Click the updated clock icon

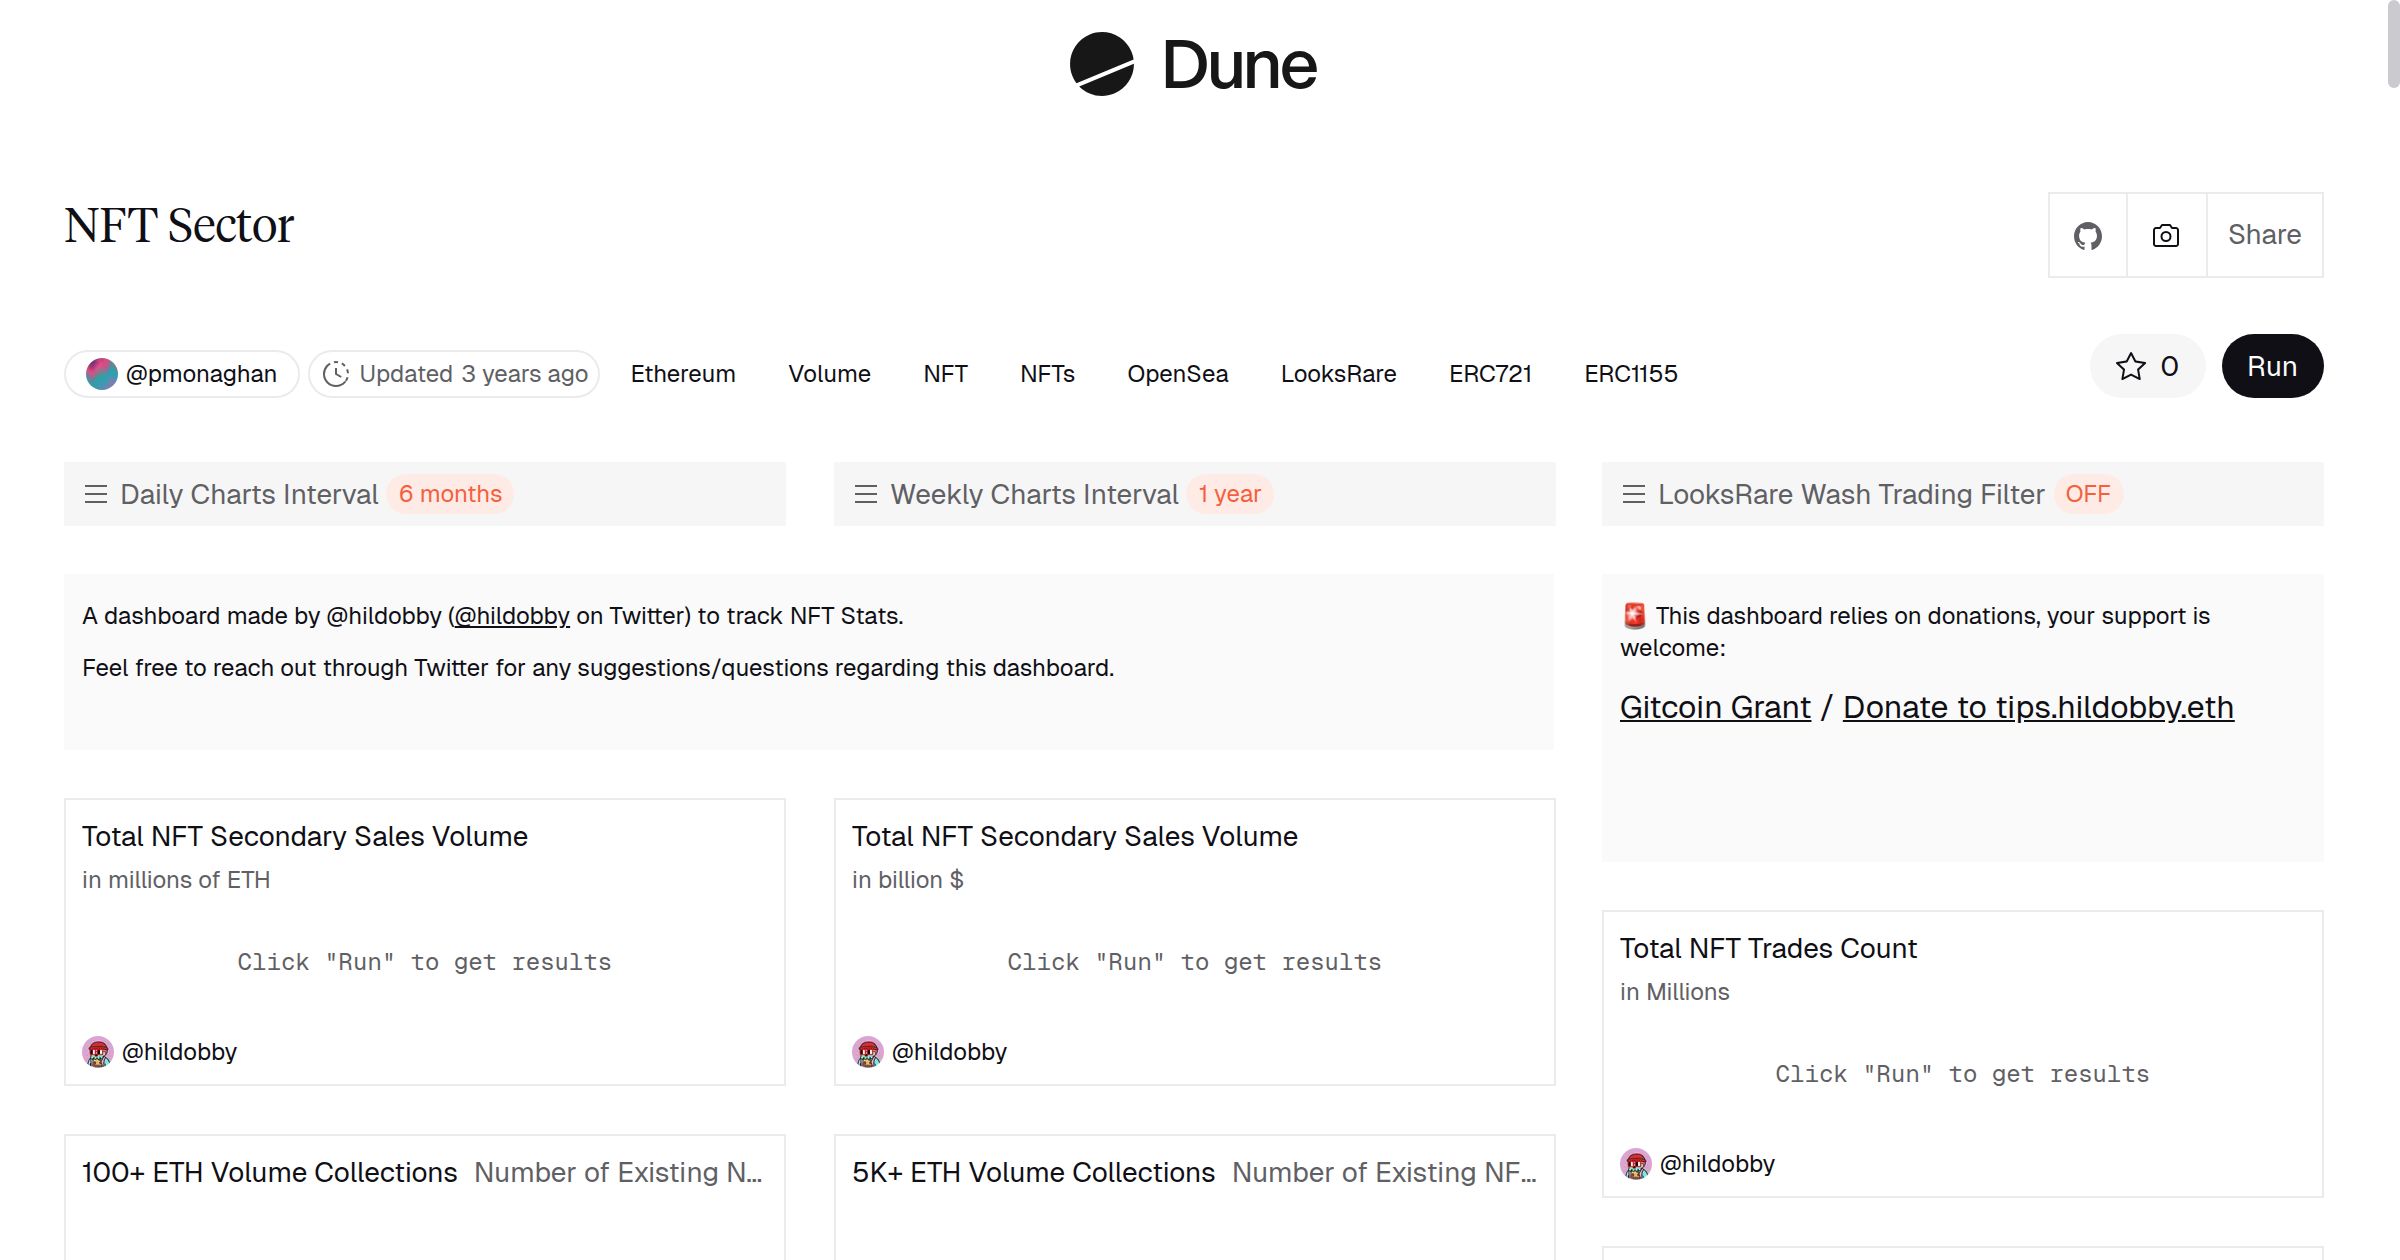click(336, 374)
